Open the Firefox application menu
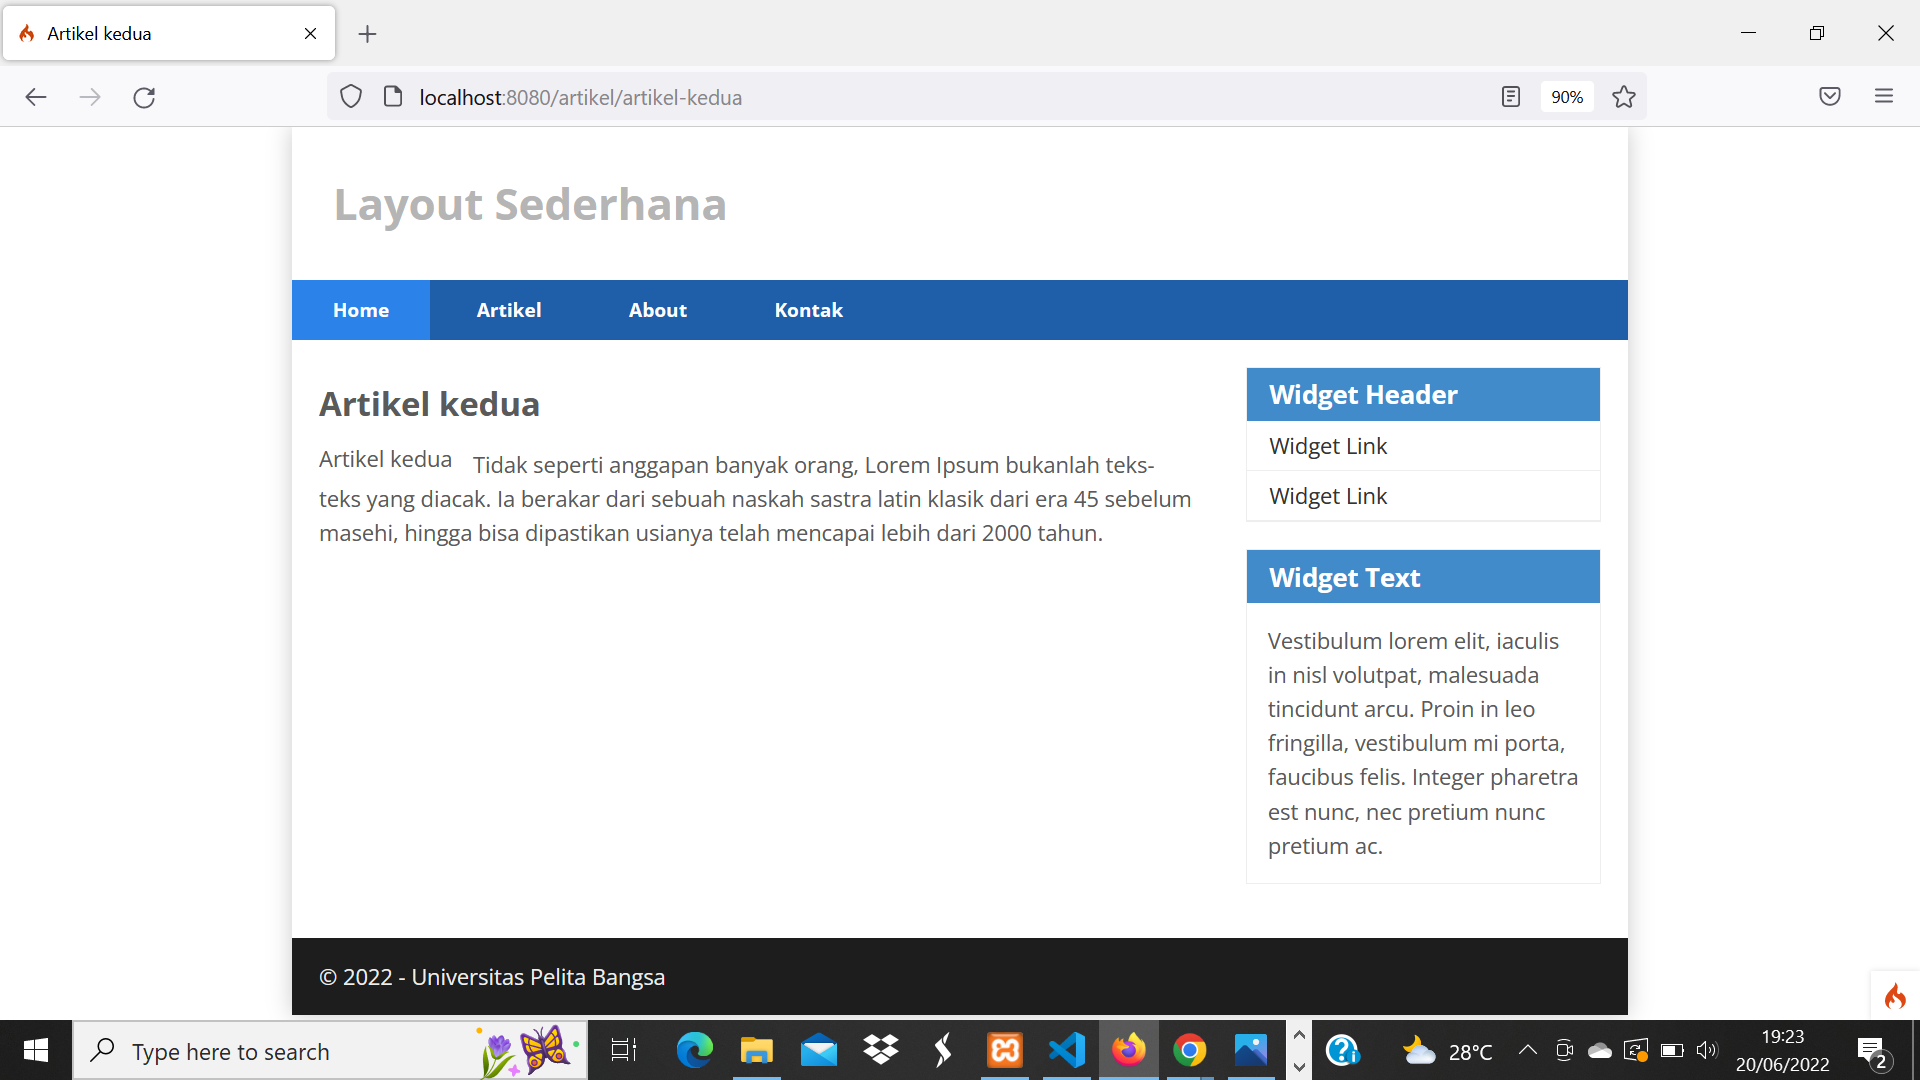1920x1080 pixels. (1884, 96)
